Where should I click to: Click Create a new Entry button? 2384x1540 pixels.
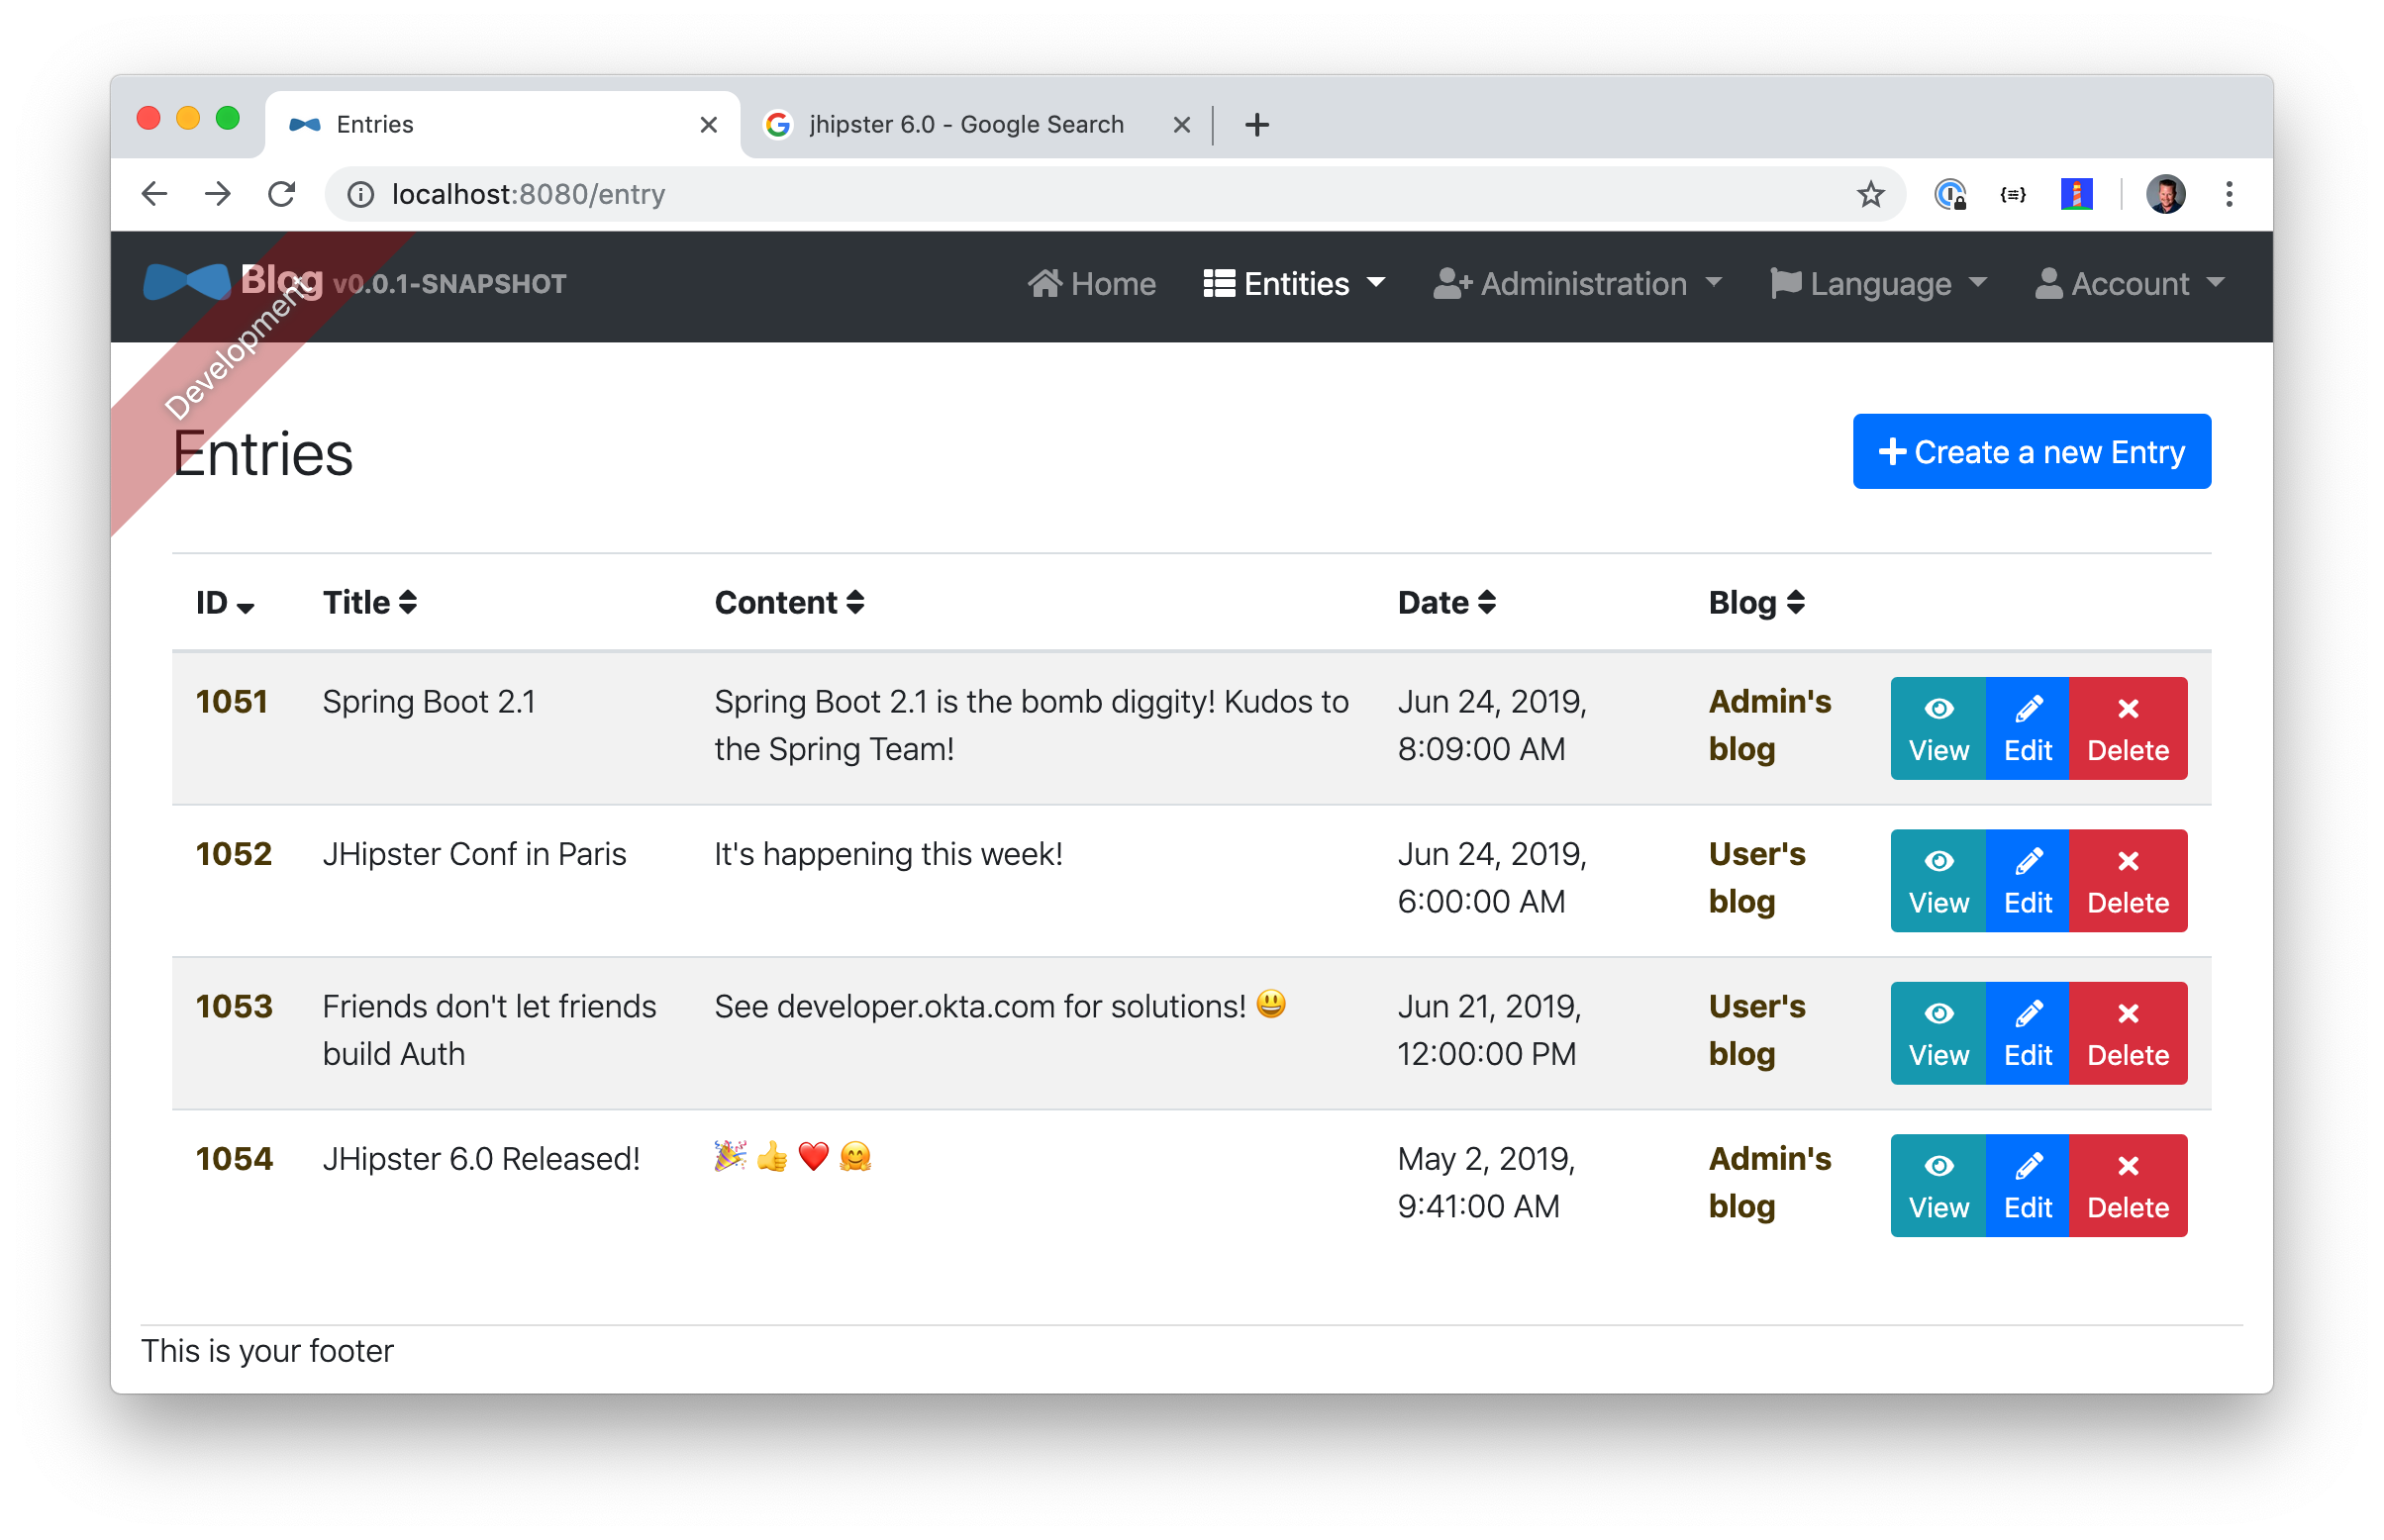pos(2031,452)
